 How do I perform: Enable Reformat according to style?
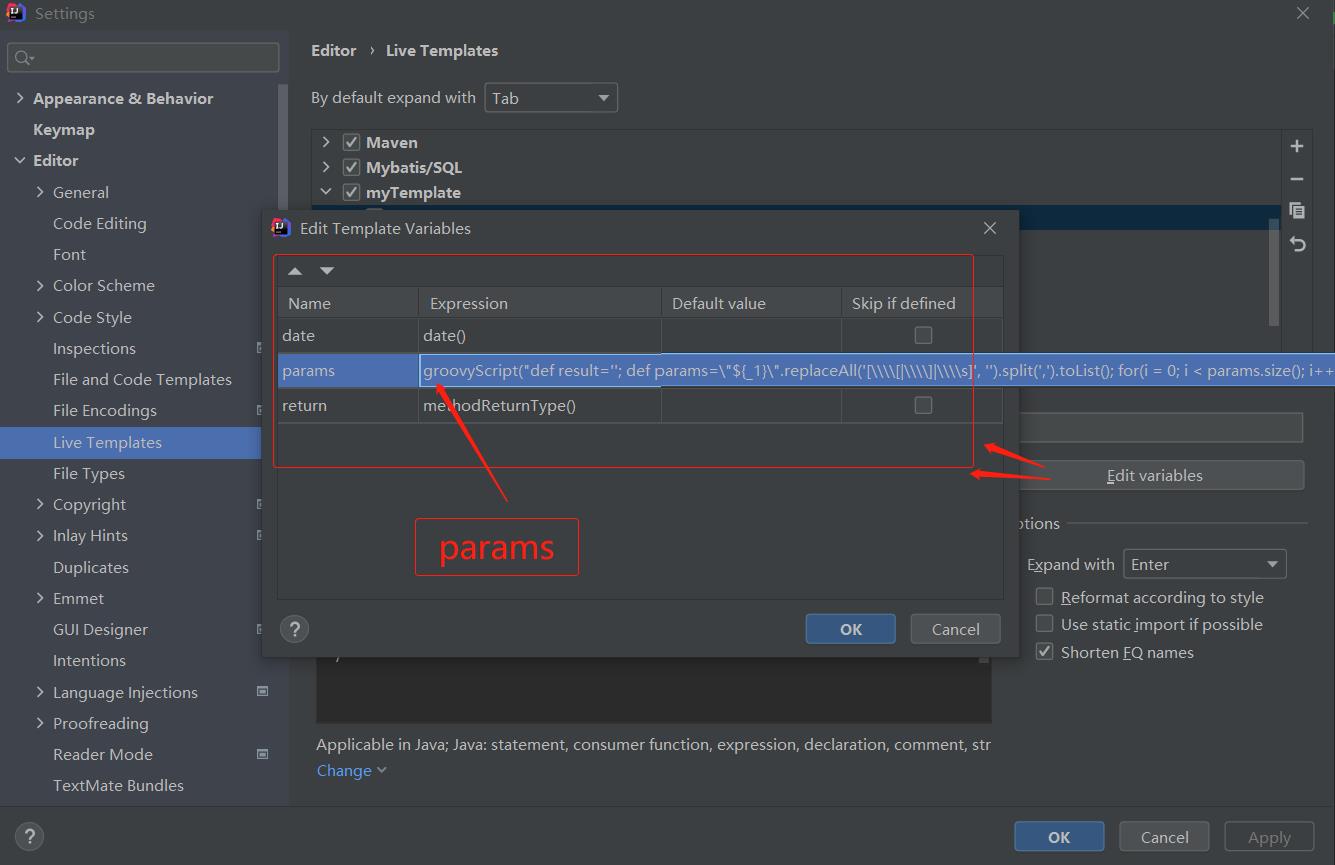[x=1045, y=596]
